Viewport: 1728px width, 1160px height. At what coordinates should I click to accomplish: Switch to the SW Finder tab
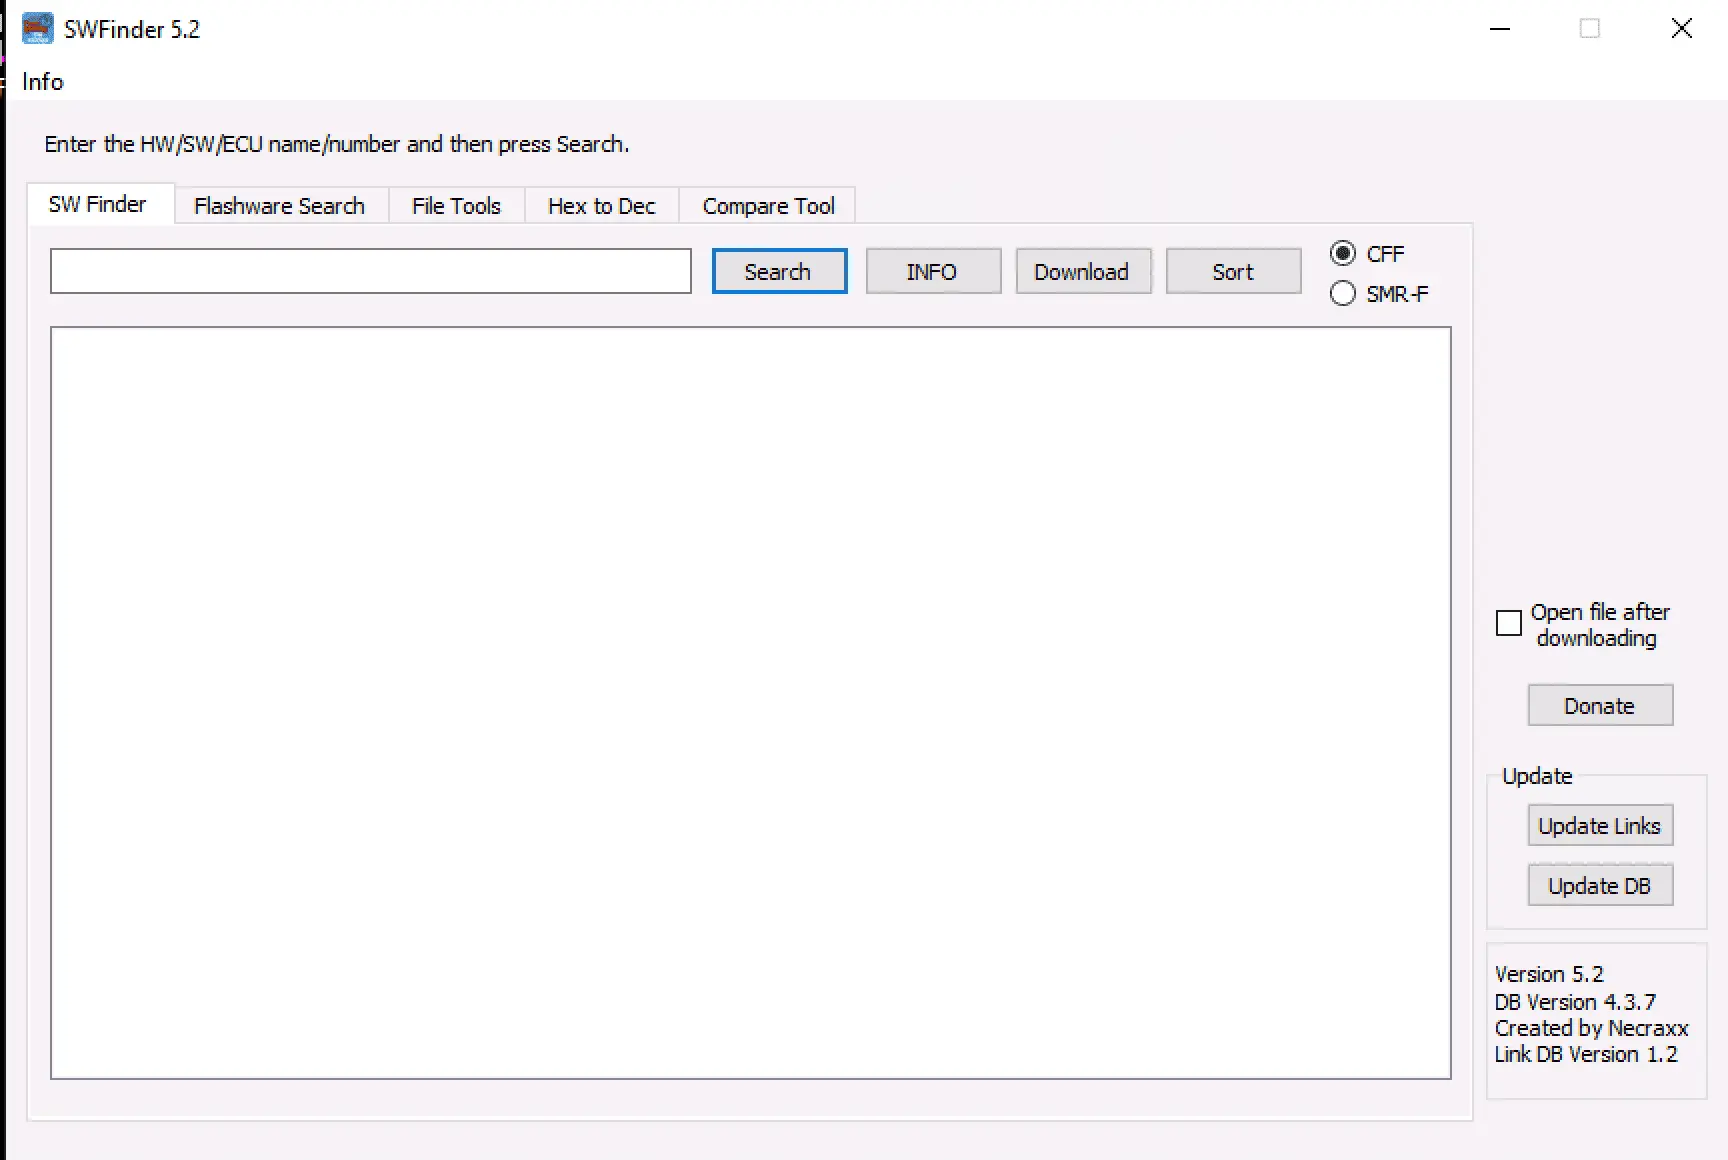pos(98,205)
